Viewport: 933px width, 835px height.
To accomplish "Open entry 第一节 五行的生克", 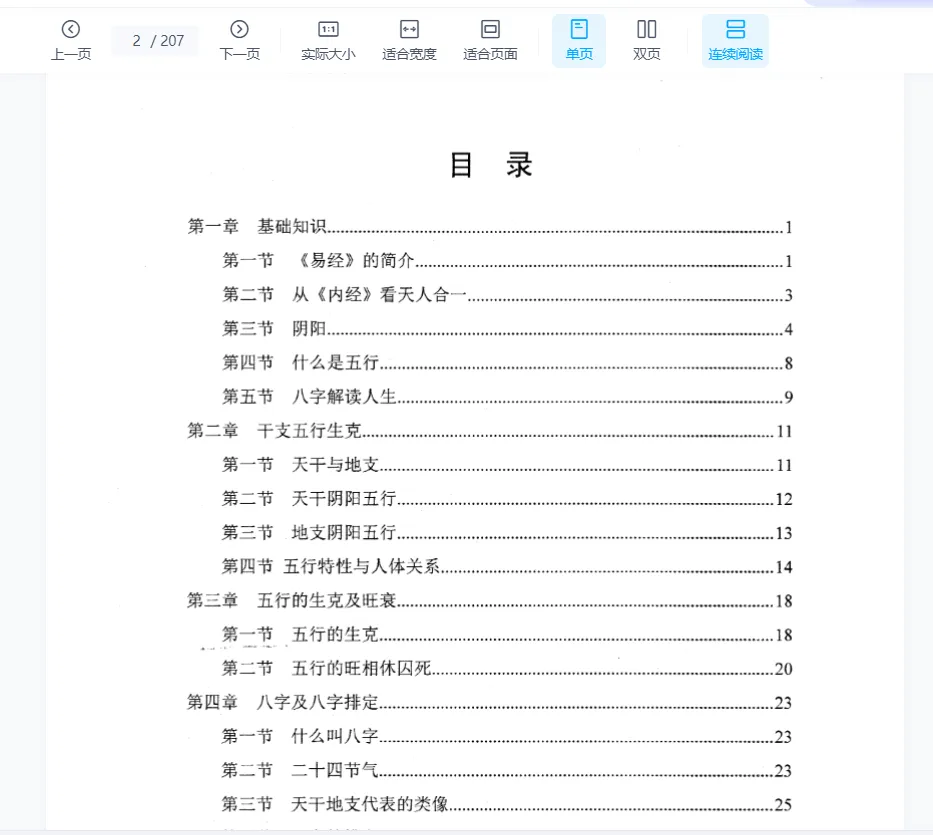I will pyautogui.click(x=507, y=634).
